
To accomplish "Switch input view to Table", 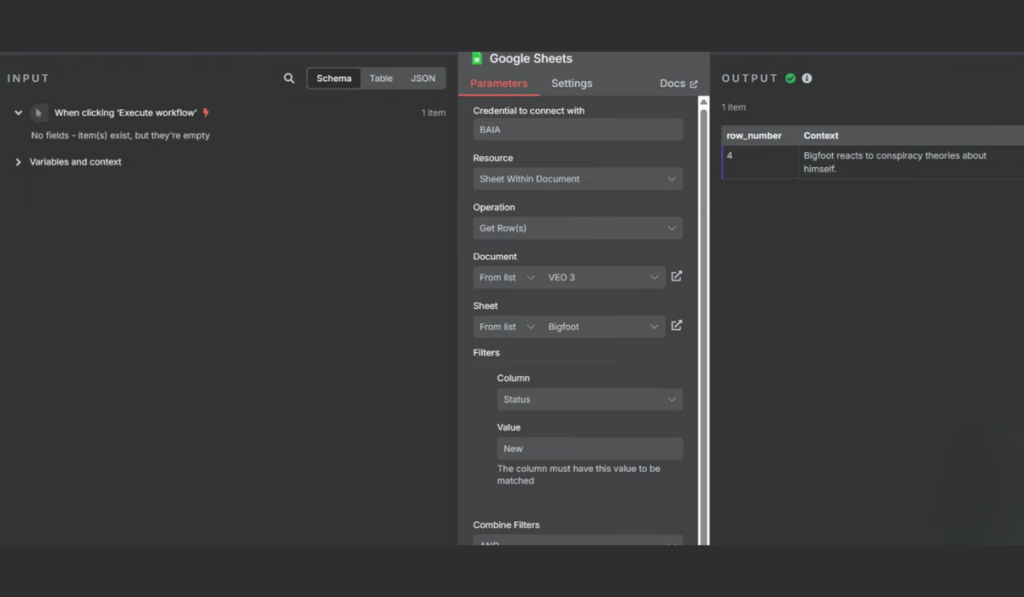I will pos(381,77).
